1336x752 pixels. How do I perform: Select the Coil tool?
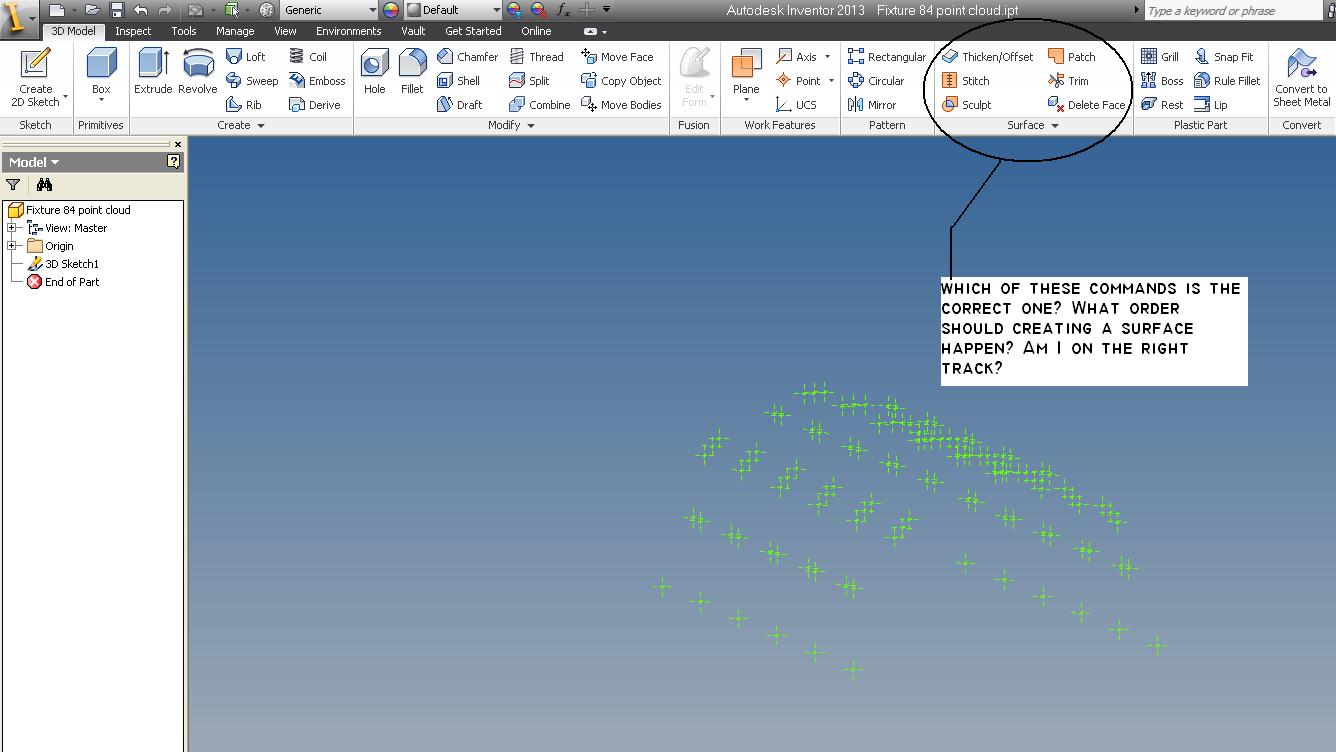pos(308,57)
